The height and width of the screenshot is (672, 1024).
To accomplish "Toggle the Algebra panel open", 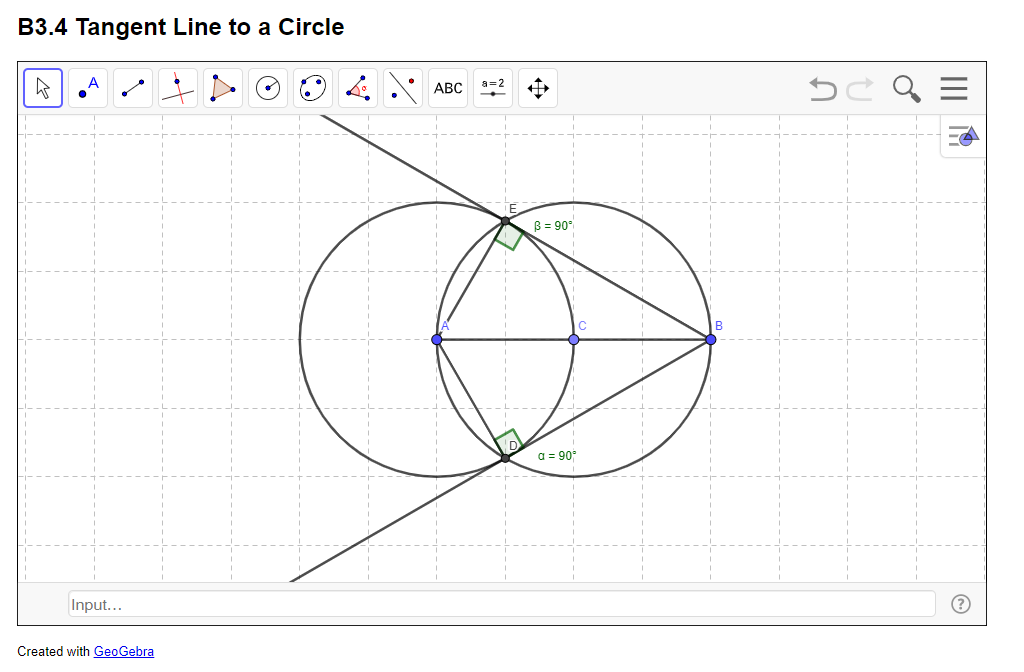I will pos(961,136).
